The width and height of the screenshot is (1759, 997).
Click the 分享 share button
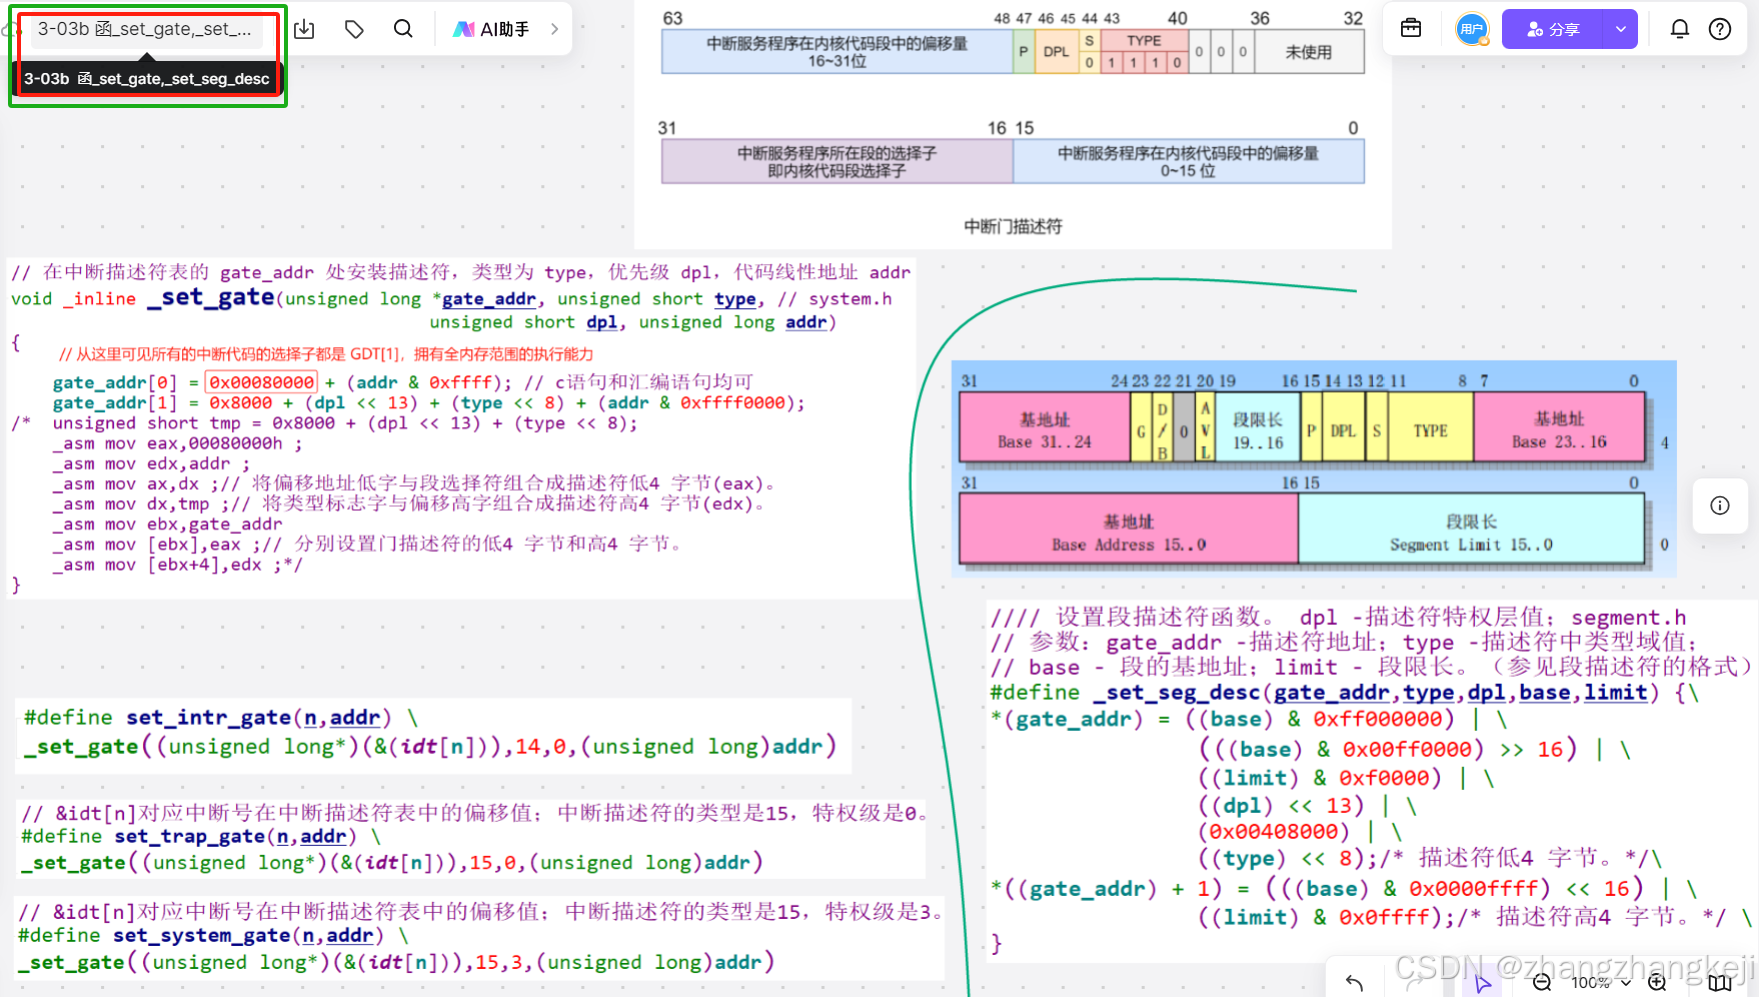[1553, 29]
